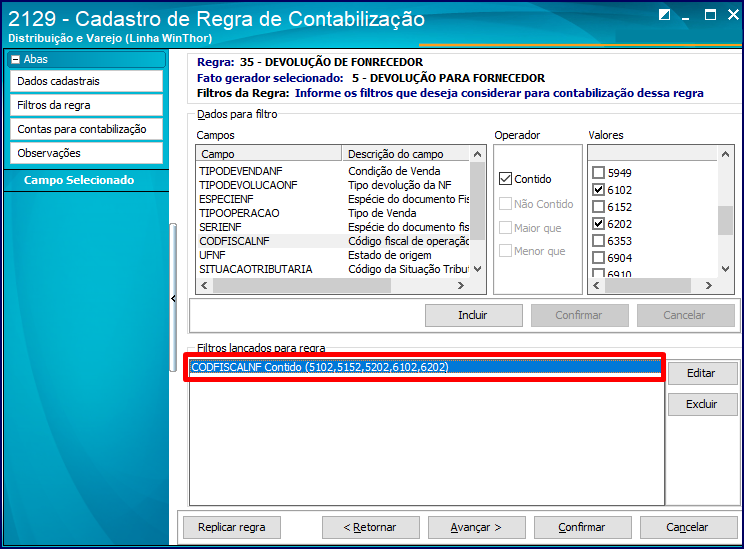Check value 5949

click(598, 173)
